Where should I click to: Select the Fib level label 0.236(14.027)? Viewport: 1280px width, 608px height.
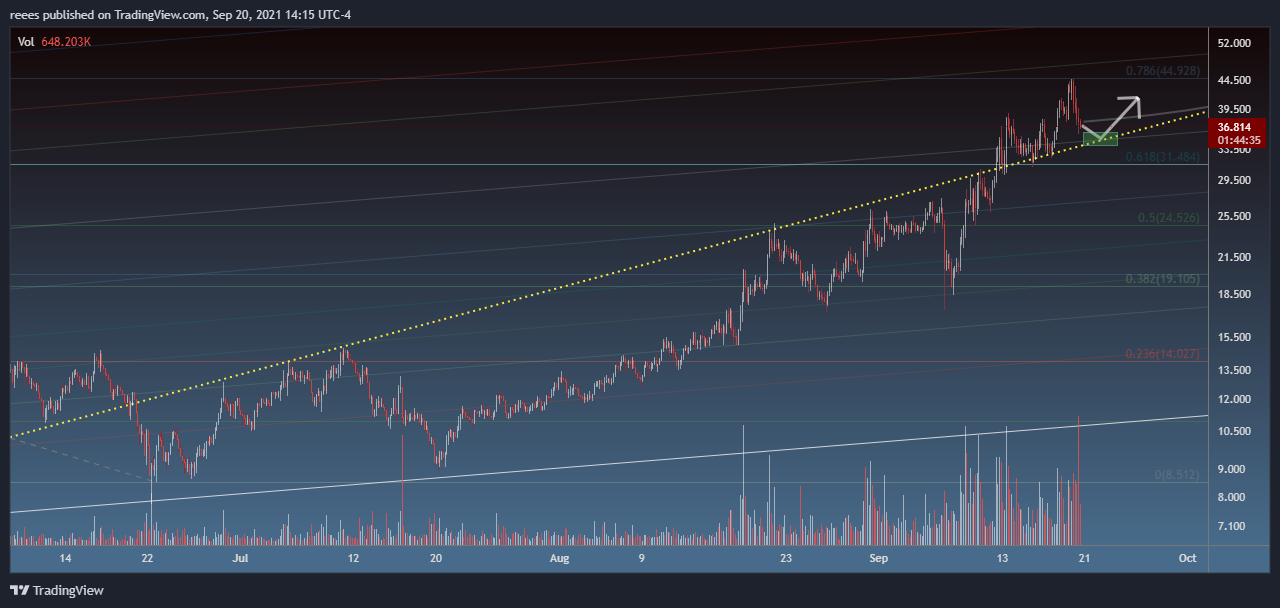click(x=1162, y=354)
